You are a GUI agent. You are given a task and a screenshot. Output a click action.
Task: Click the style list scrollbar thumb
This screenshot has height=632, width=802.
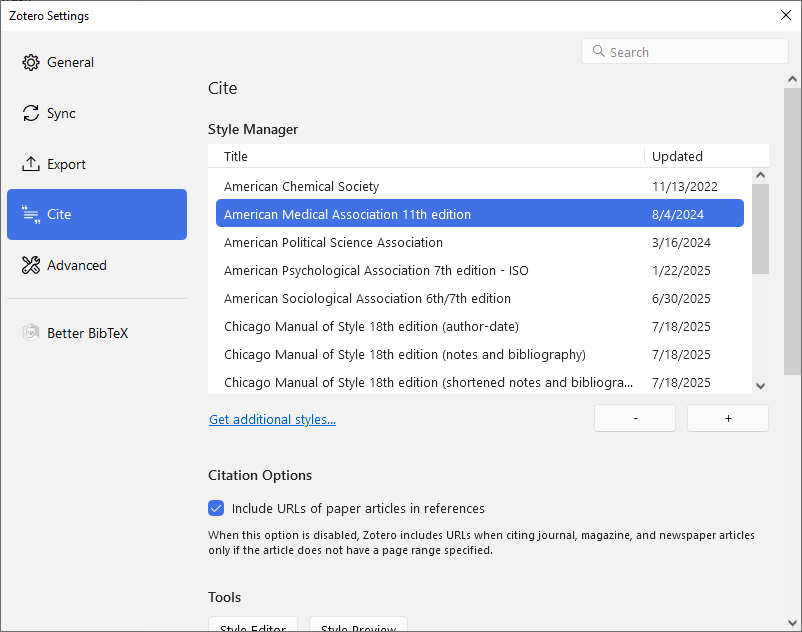point(761,229)
